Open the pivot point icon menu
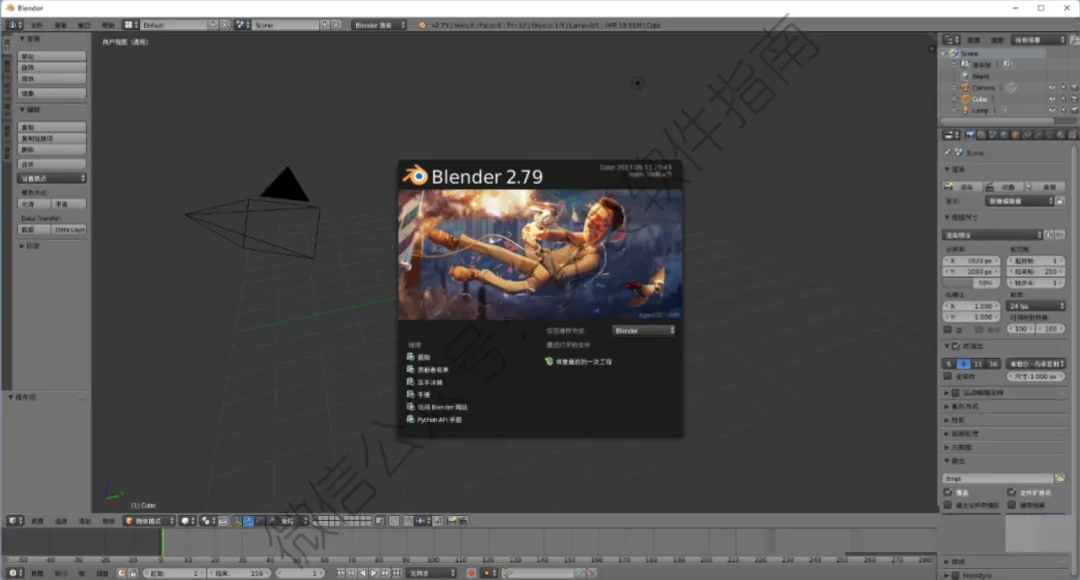Viewport: 1080px width, 580px height. (x=207, y=521)
